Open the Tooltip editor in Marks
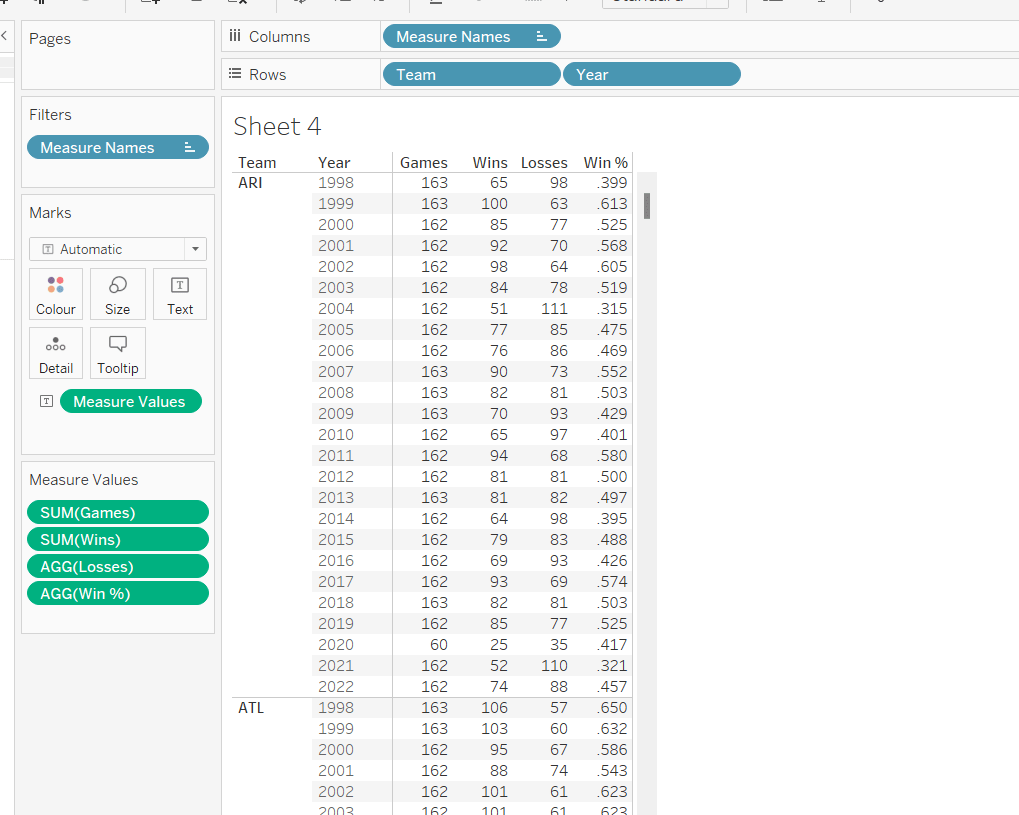The width and height of the screenshot is (1019, 815). point(118,353)
